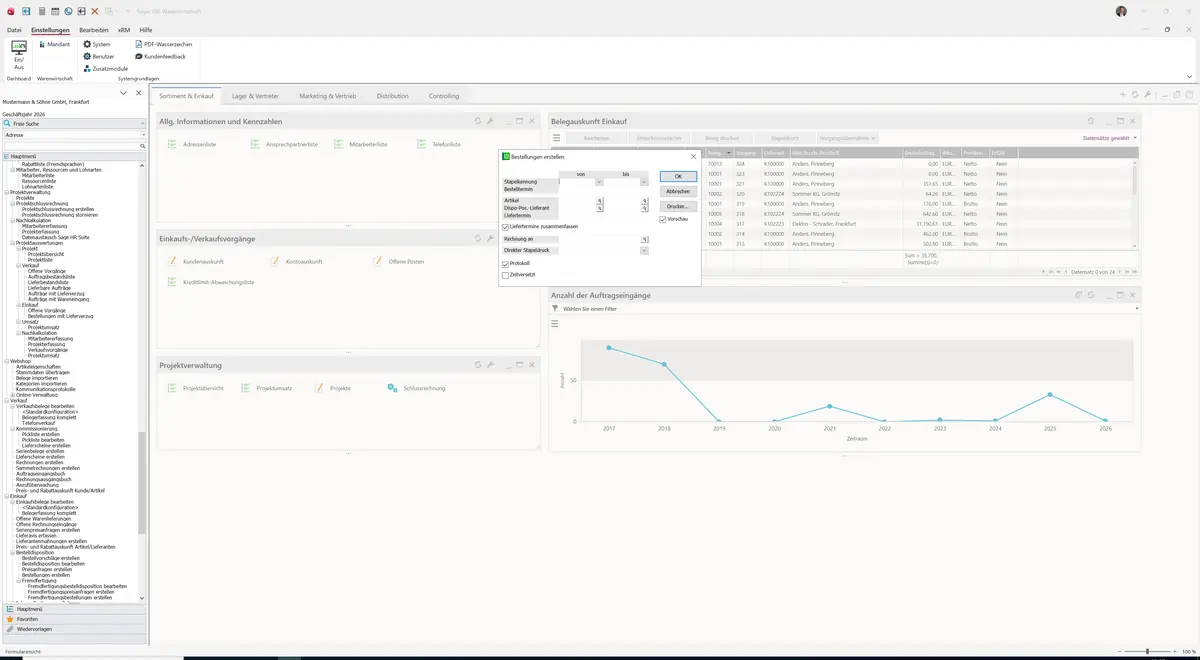Screen dimensions: 1200x660
Task: Click the red X in the quick access toolbar
Action: [95, 11]
